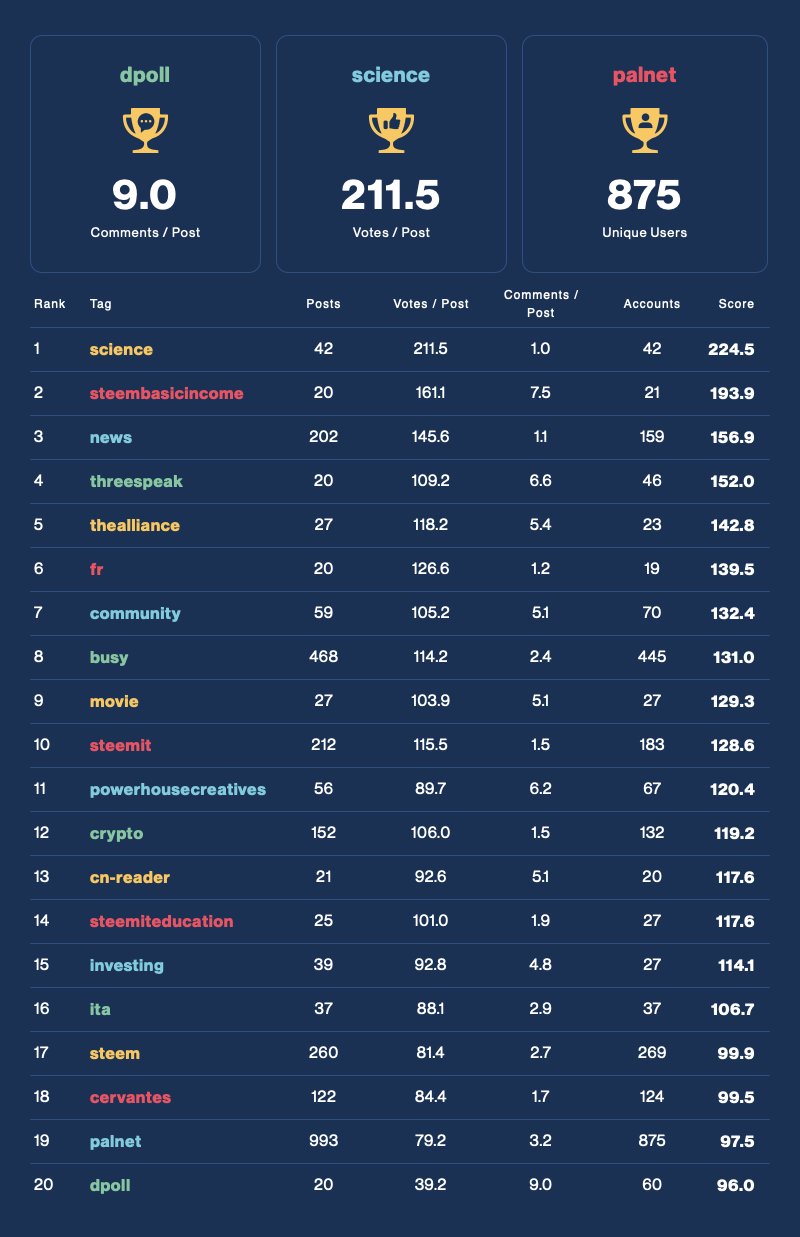Open the cervantes tag

[130, 1097]
